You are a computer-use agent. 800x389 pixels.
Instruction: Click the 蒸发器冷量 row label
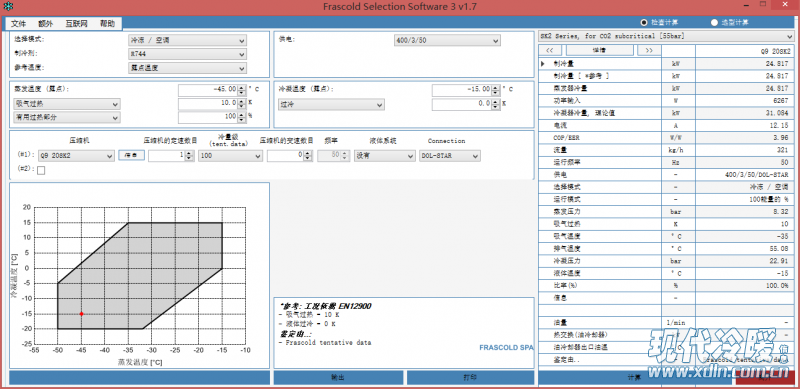pos(569,88)
